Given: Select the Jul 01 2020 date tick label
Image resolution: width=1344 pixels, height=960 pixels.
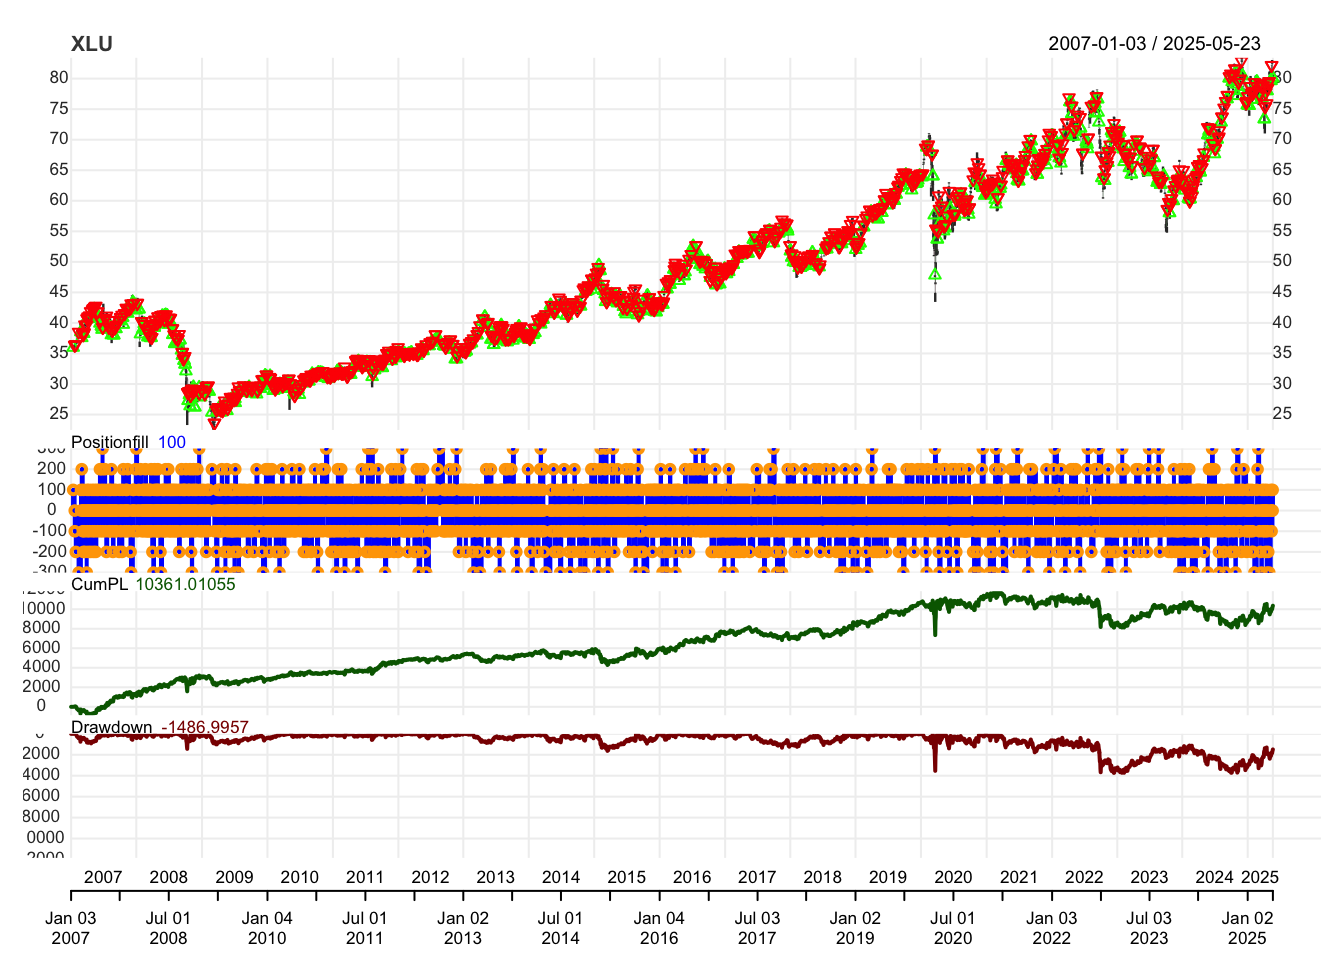Looking at the screenshot, I should (952, 928).
